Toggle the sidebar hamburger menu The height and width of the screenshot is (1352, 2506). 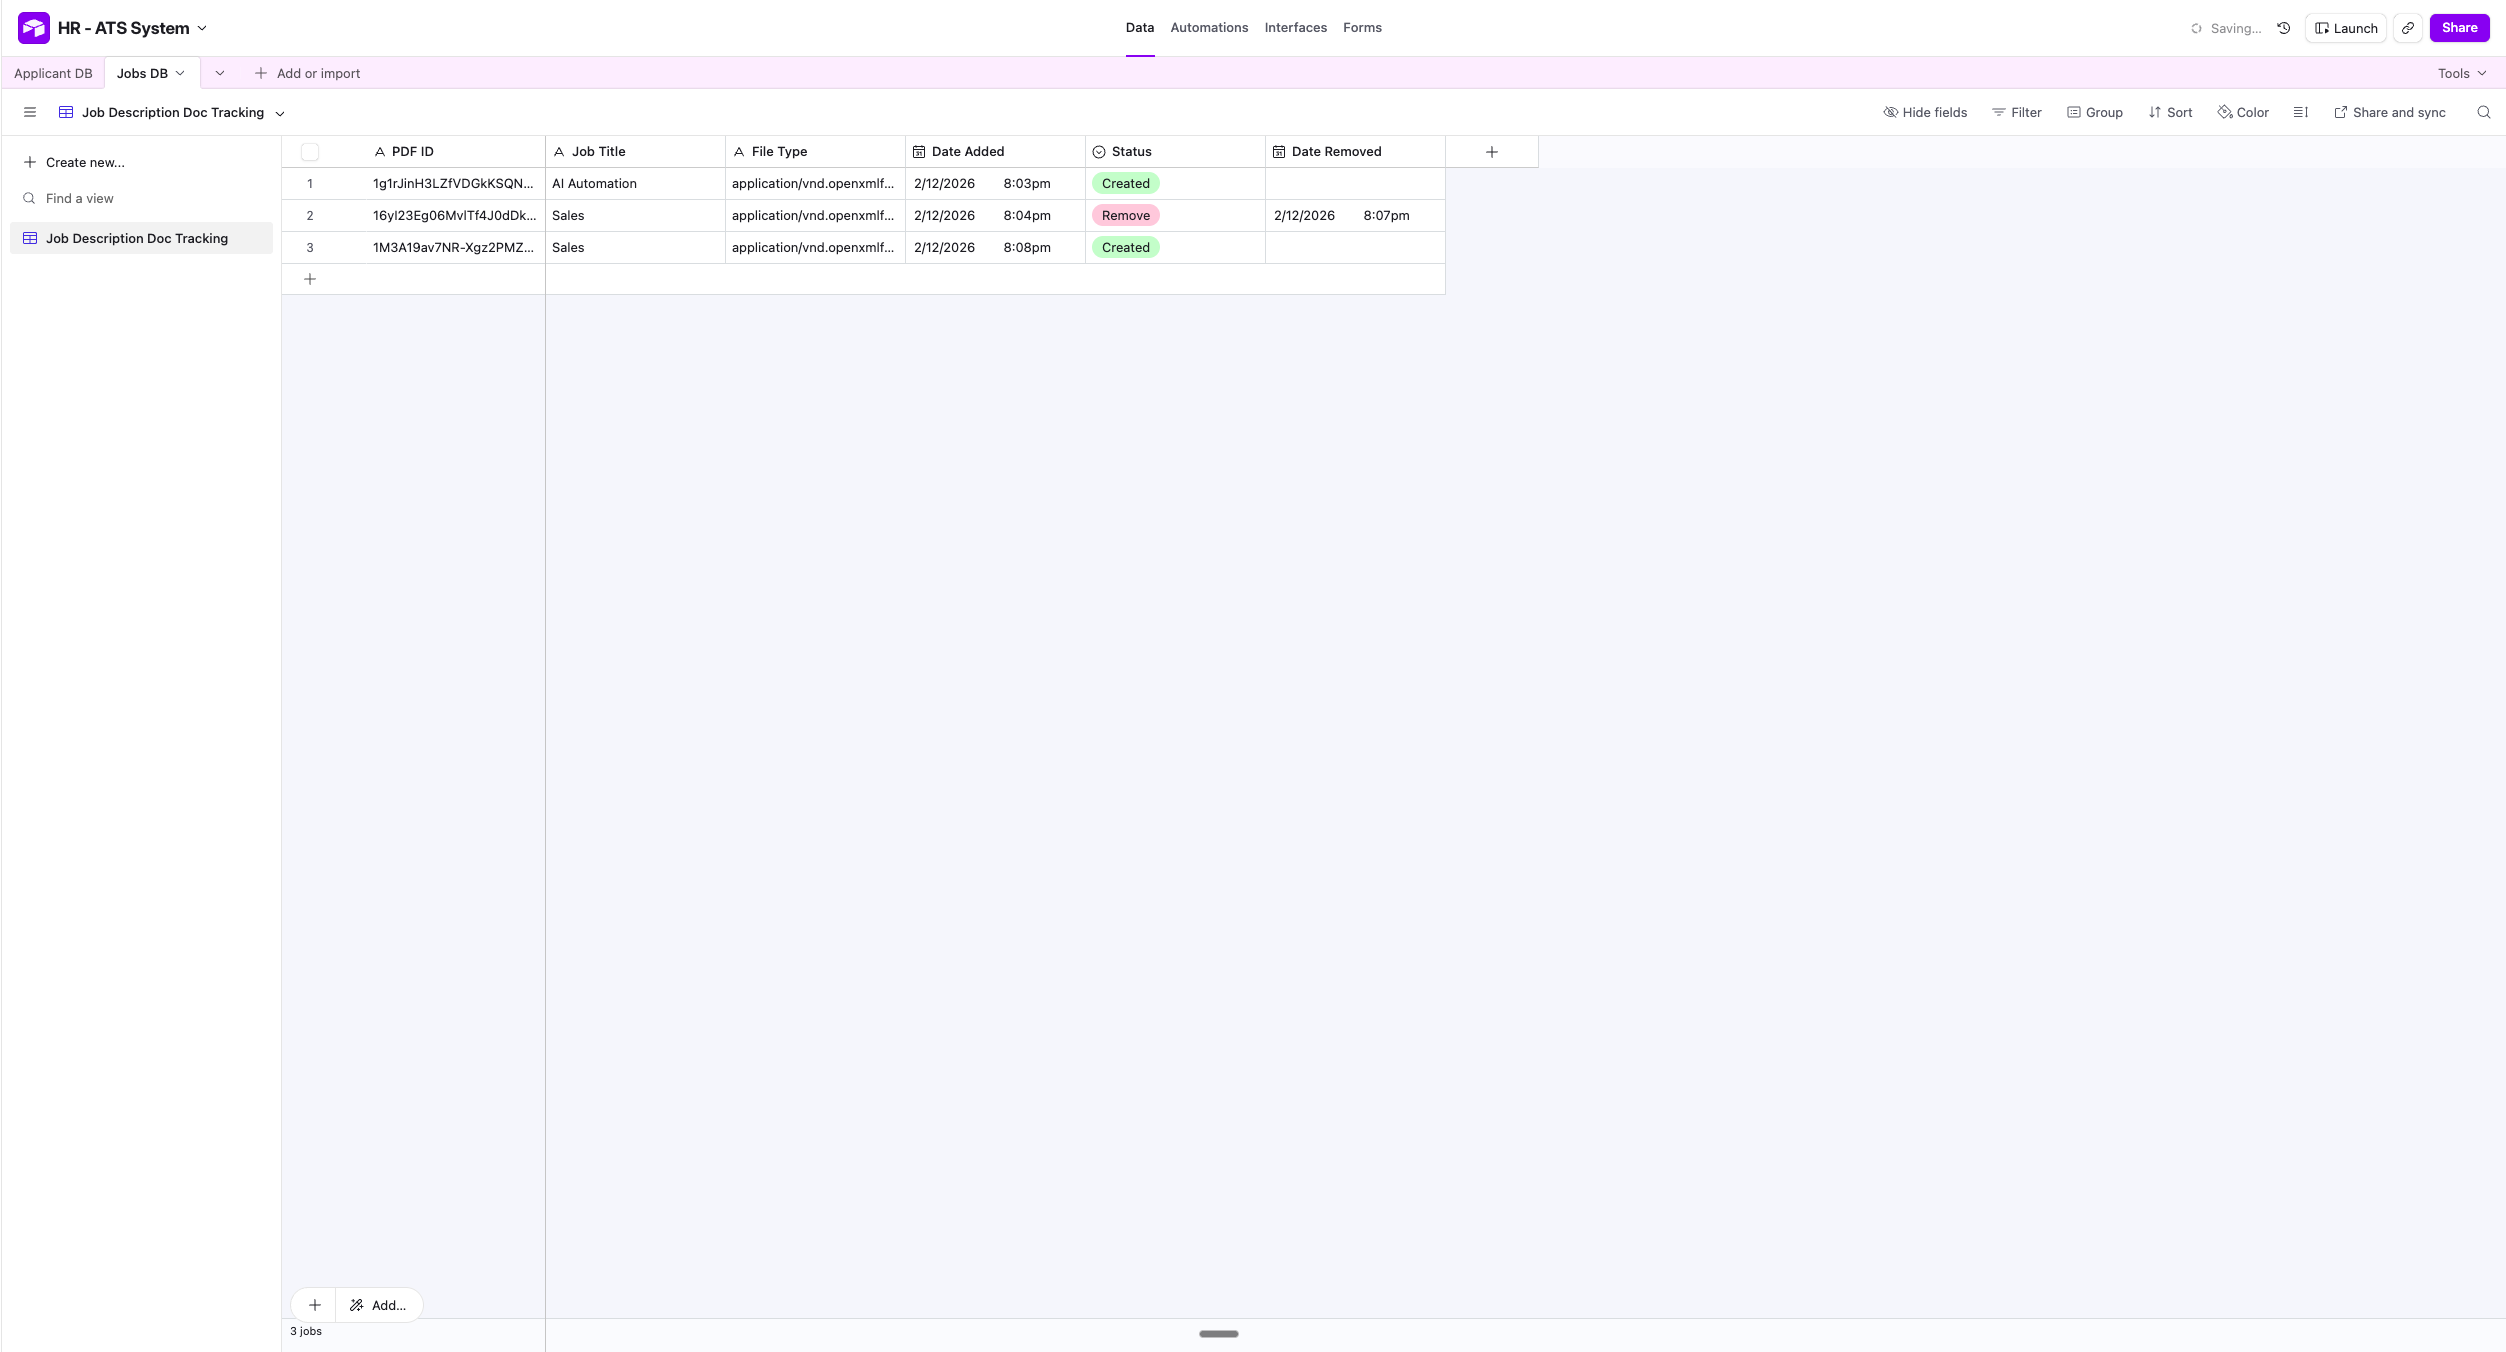click(x=30, y=112)
